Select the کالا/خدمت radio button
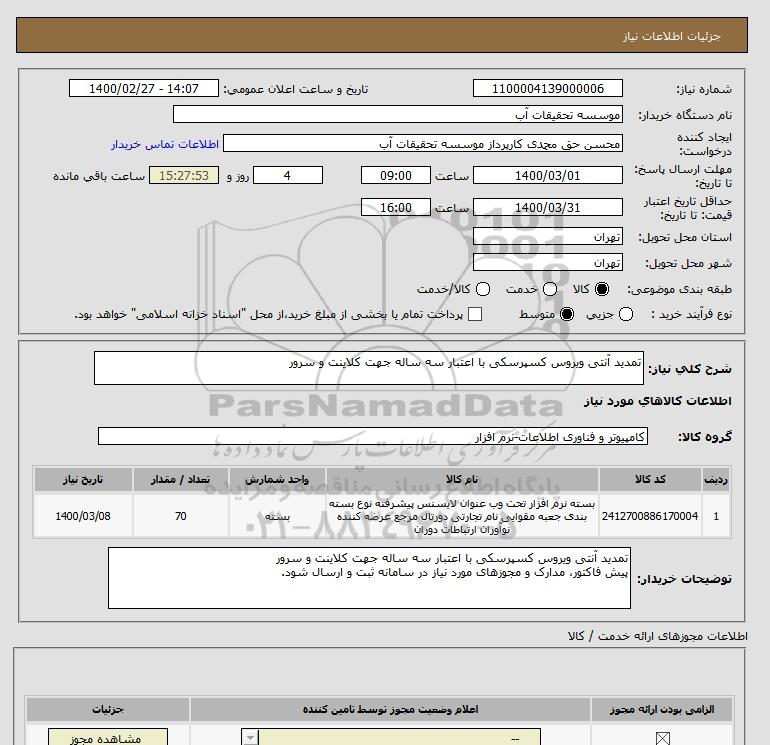The height and width of the screenshot is (745, 770). [483, 289]
